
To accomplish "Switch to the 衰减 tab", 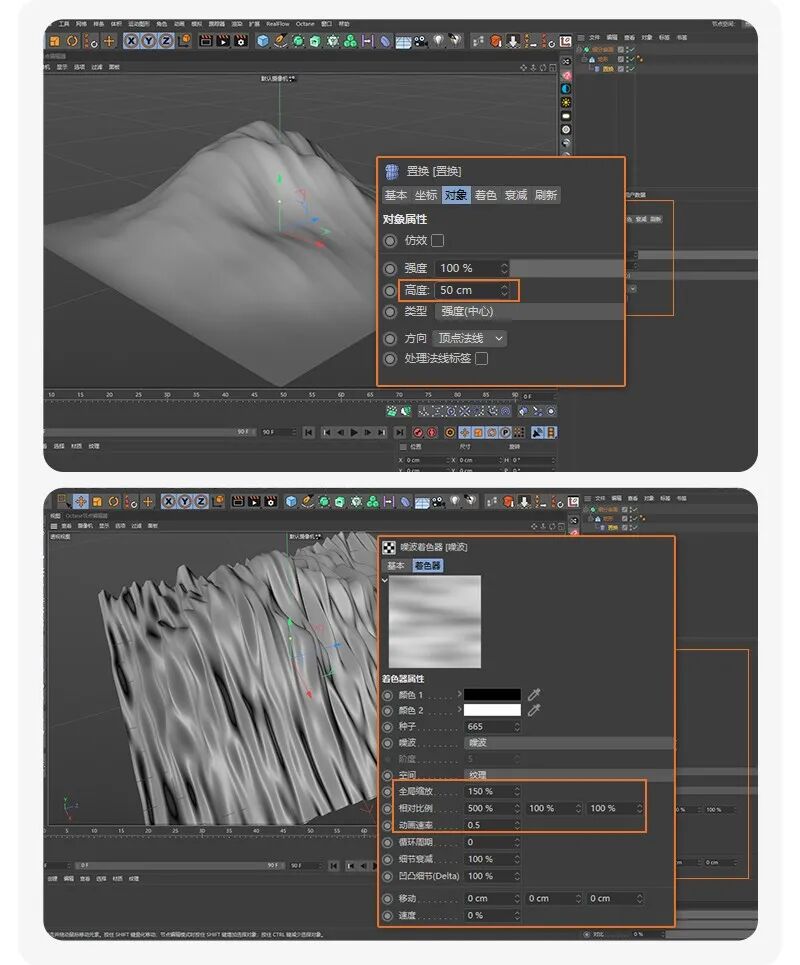I will (x=516, y=195).
